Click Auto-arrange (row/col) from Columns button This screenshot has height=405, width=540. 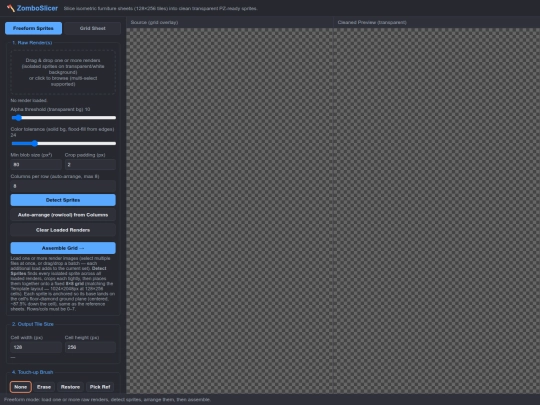click(63, 215)
